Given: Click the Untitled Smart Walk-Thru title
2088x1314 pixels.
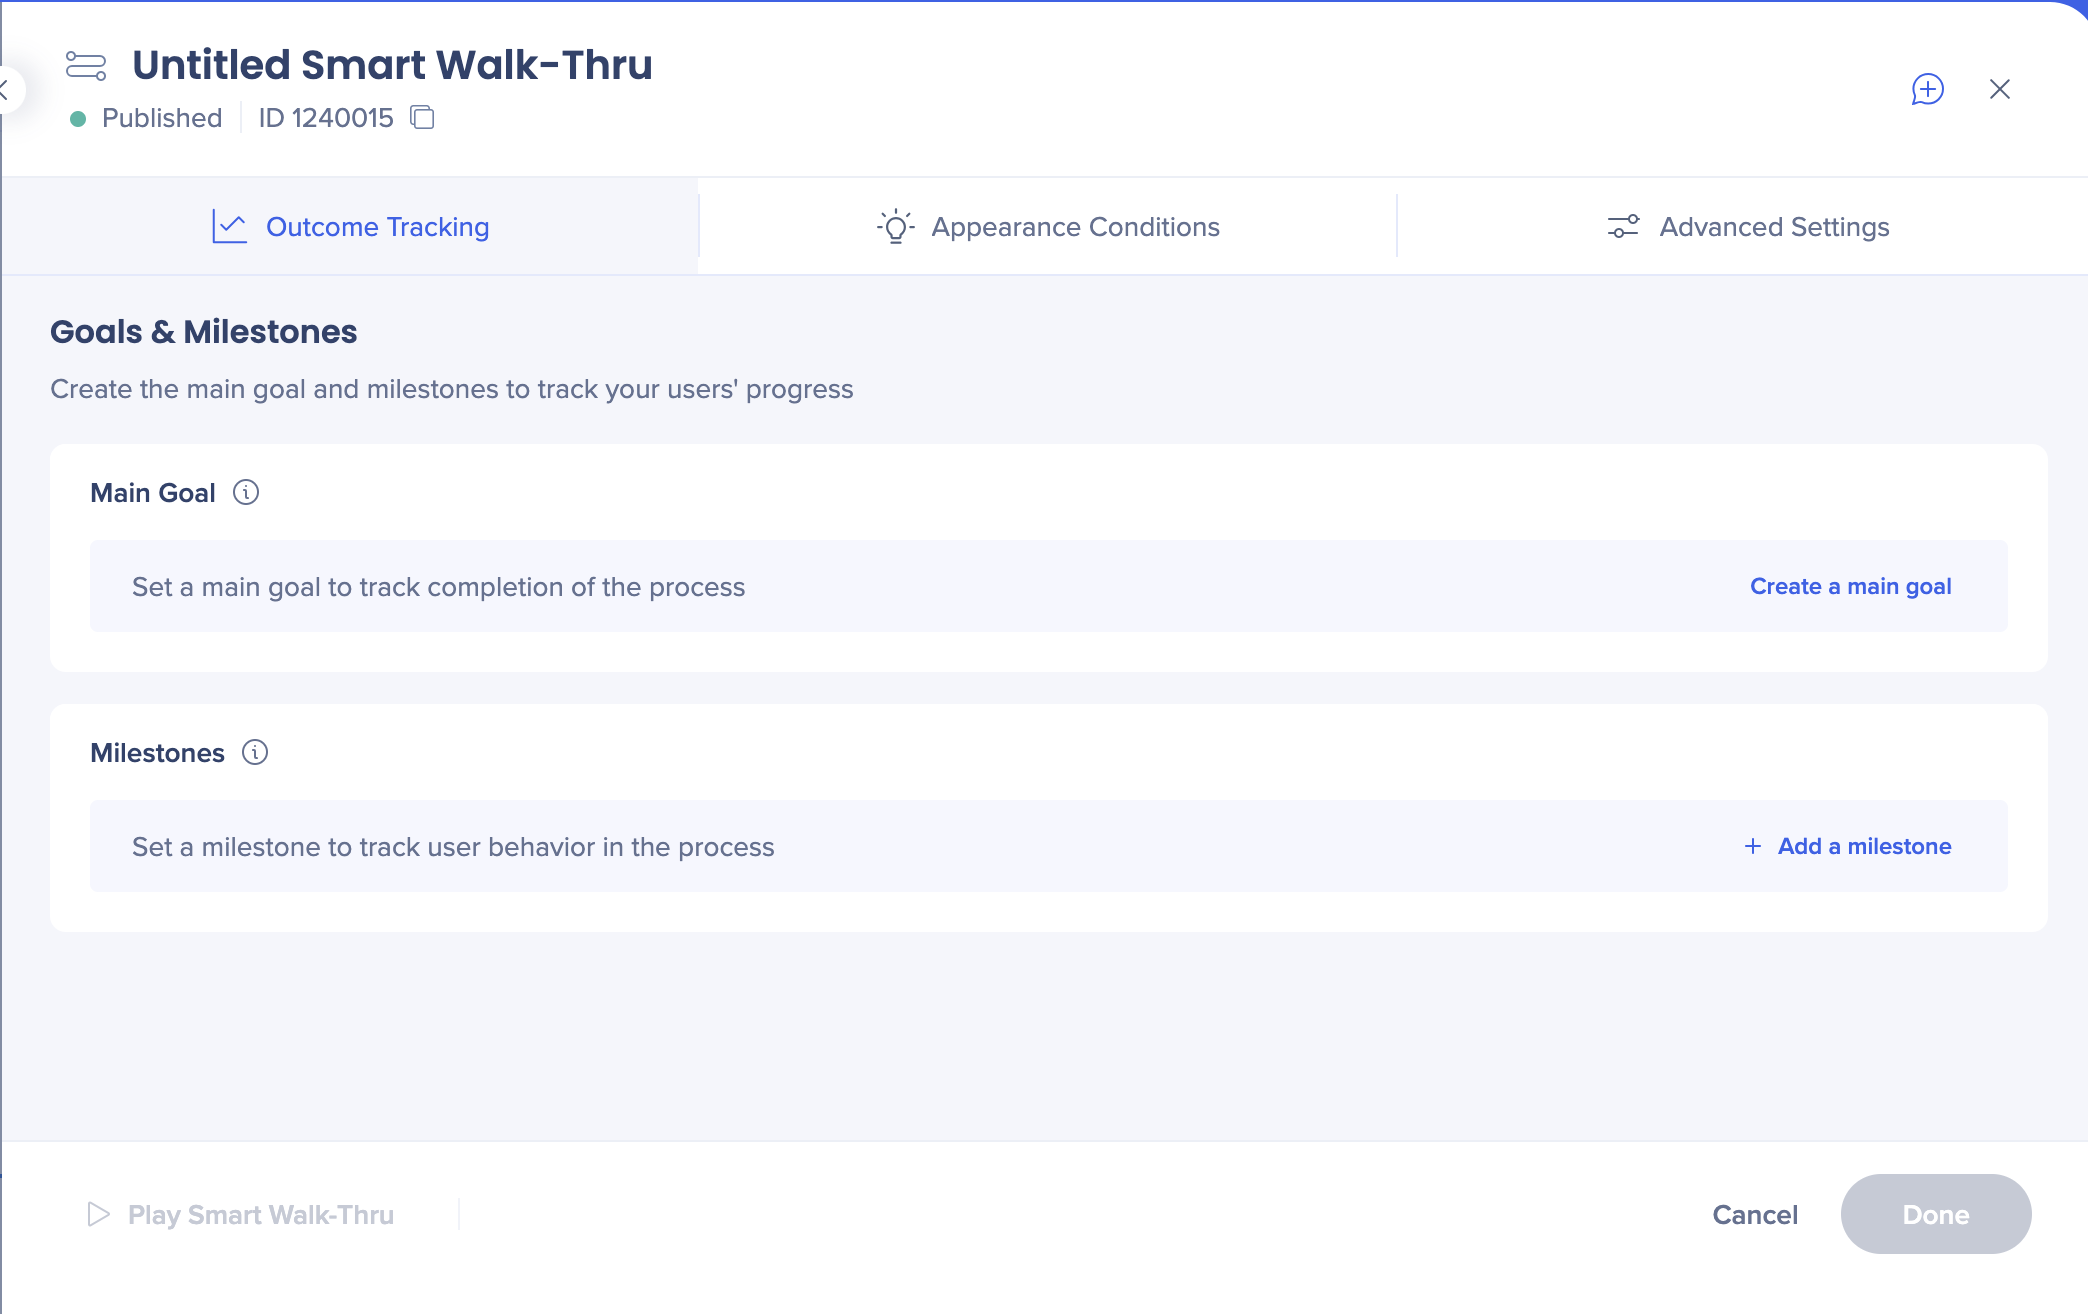Looking at the screenshot, I should tap(392, 65).
